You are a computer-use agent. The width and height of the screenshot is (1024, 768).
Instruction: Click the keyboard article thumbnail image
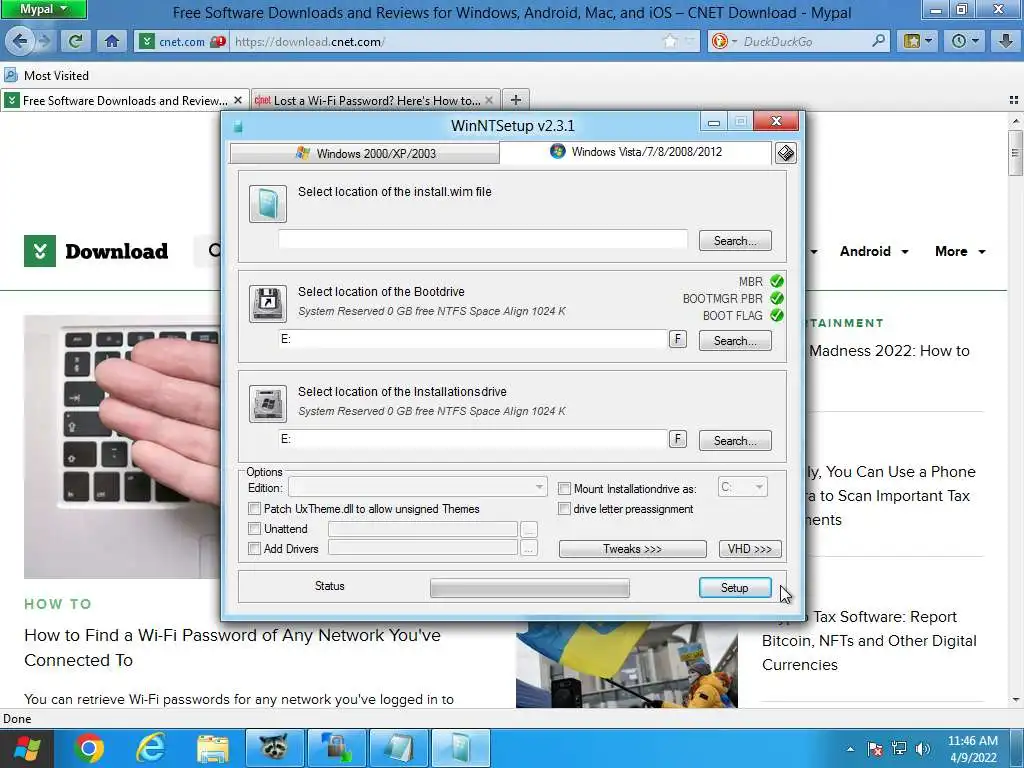[122, 447]
